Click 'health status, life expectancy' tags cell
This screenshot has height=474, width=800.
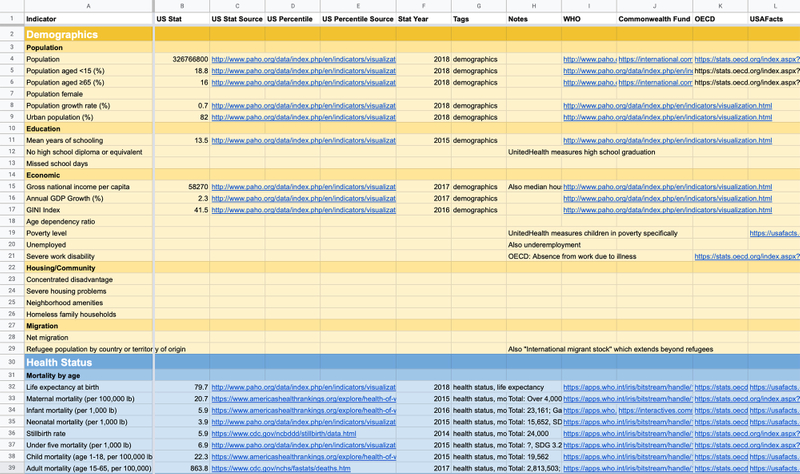coord(498,387)
